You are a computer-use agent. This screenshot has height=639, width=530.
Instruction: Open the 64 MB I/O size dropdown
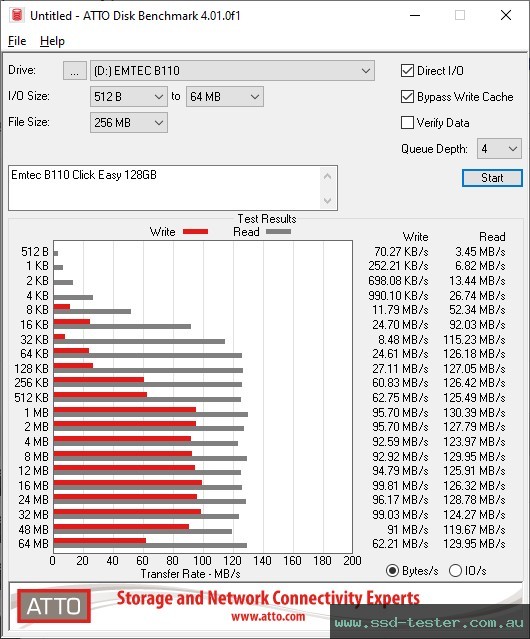(x=224, y=97)
